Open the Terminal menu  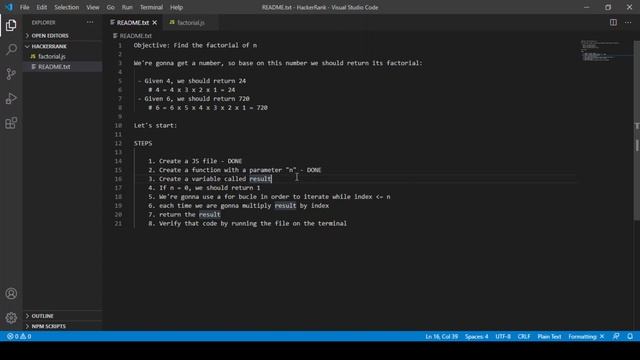point(151,7)
